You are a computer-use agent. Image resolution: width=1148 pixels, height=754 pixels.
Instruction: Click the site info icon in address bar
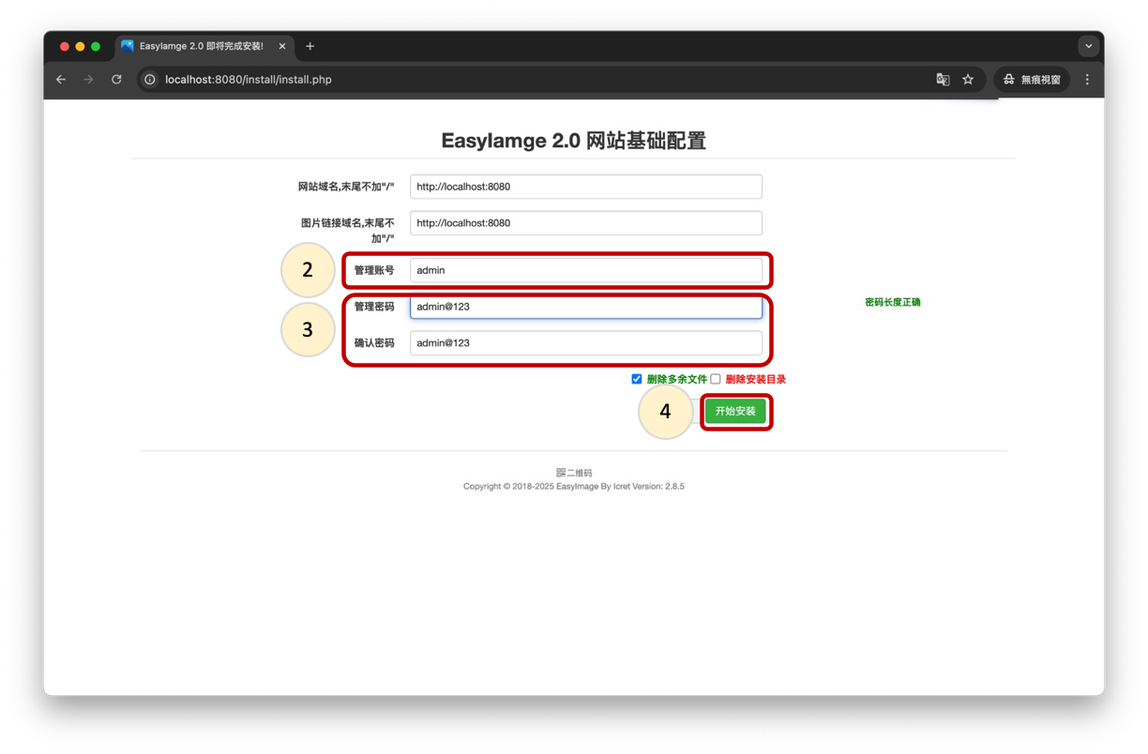coord(148,79)
